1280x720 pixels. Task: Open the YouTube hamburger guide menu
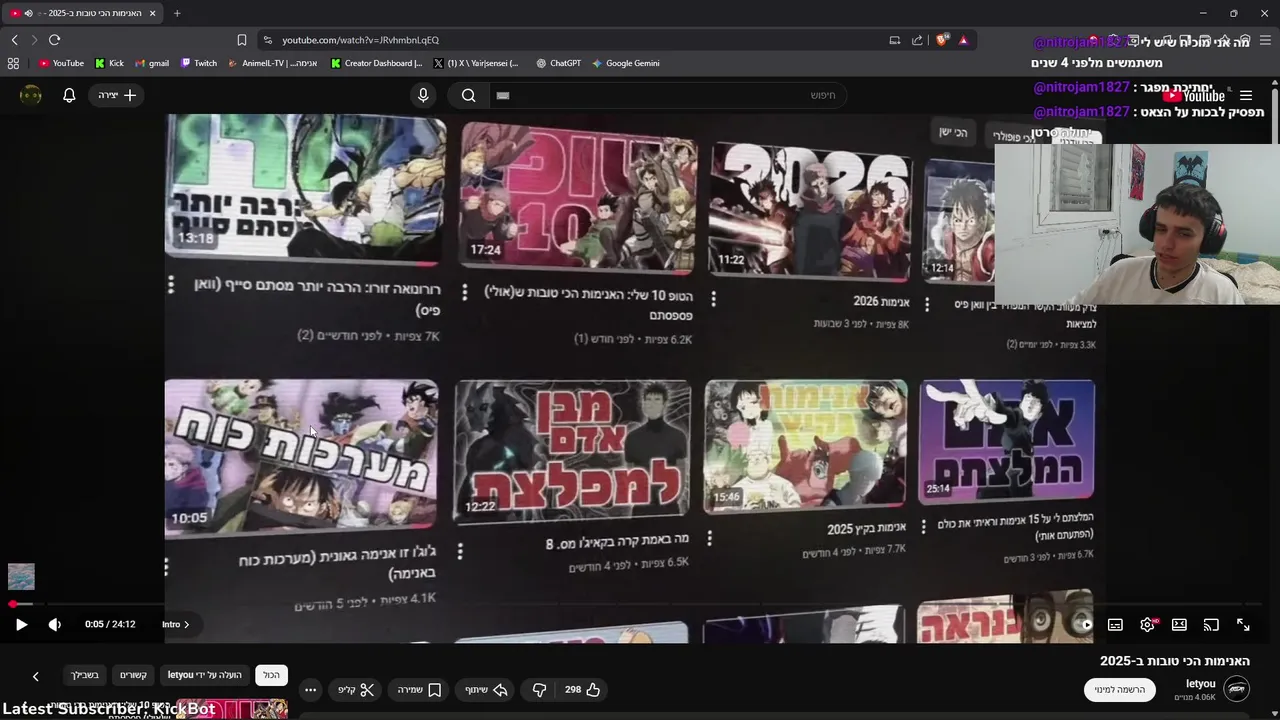coord(1246,96)
